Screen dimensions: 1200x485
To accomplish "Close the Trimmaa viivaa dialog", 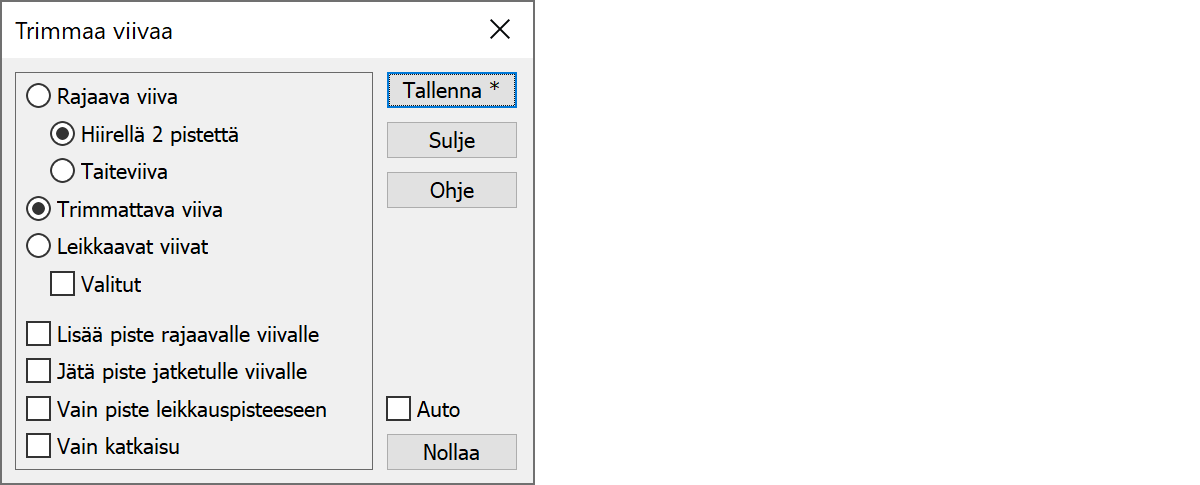I will (500, 30).
